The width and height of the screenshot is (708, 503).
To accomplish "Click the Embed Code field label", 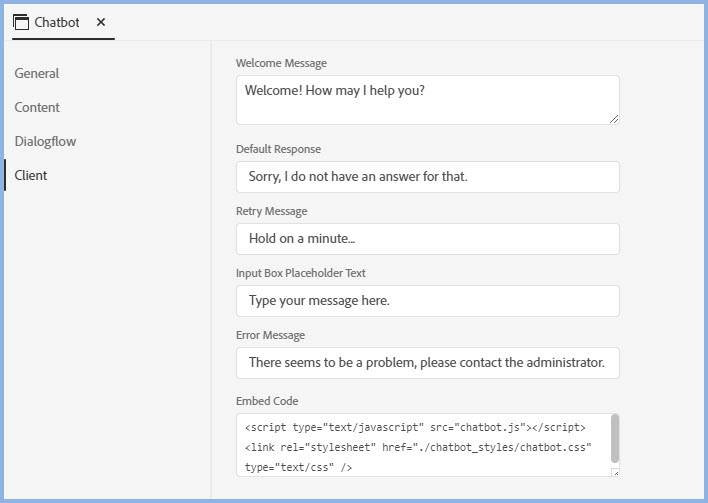I will tap(267, 401).
